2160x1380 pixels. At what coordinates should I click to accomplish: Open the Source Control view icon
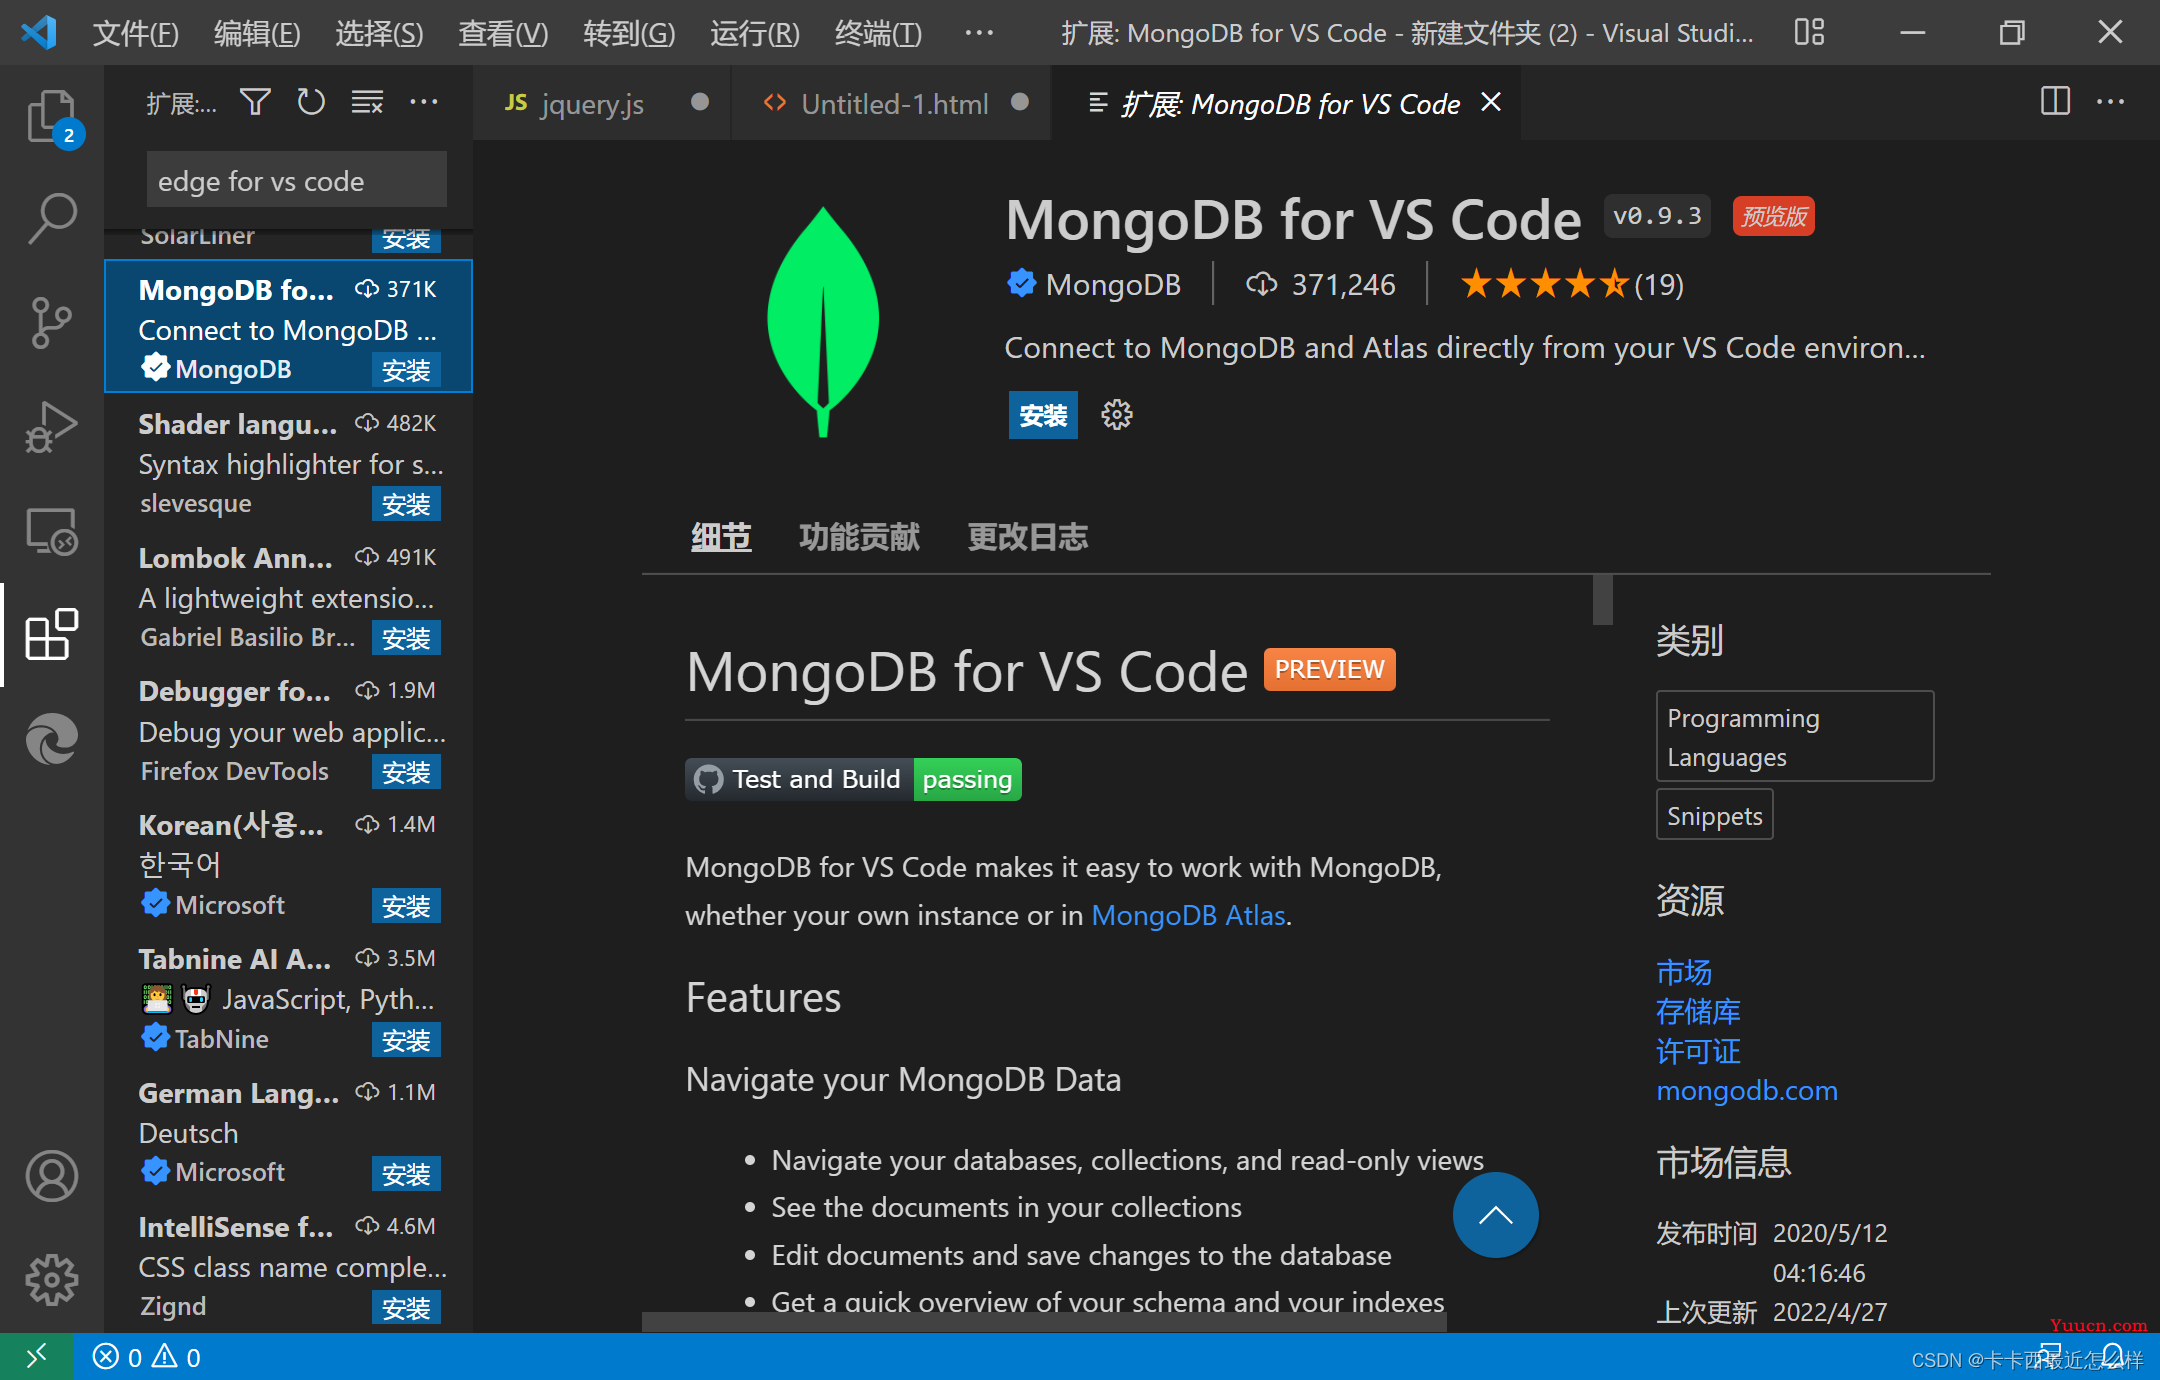52,322
